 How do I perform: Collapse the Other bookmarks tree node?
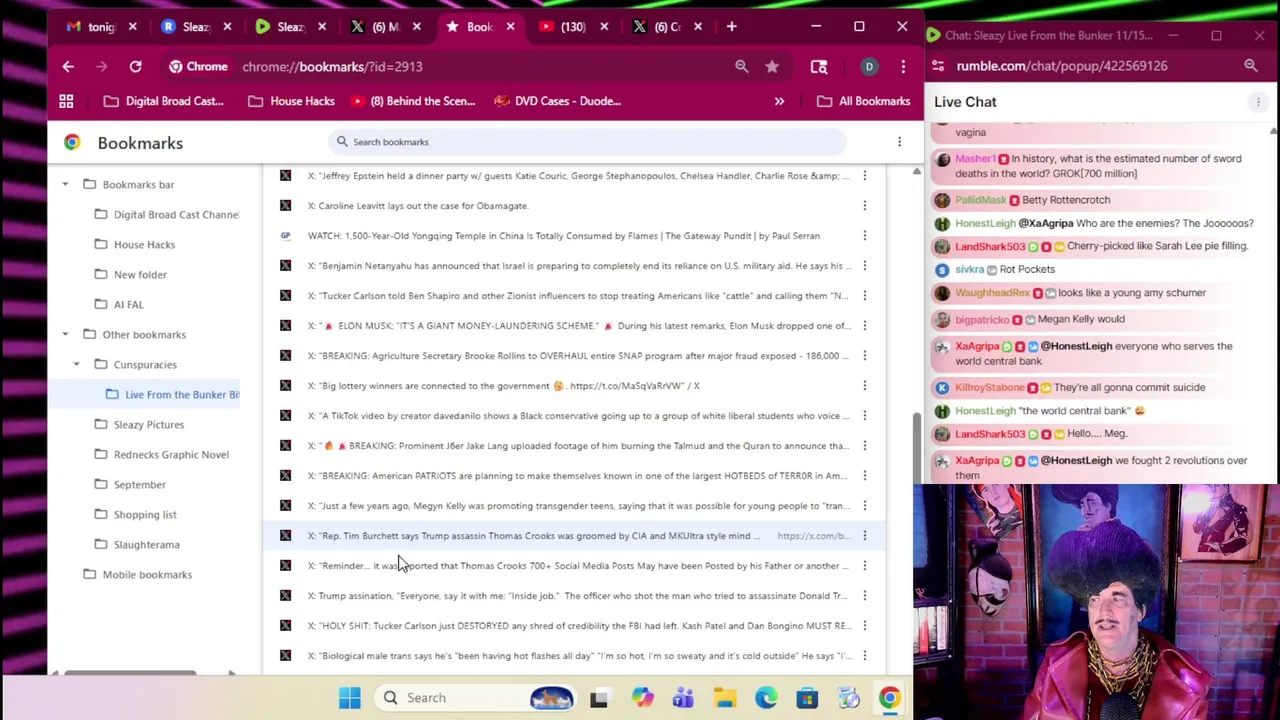pos(65,334)
